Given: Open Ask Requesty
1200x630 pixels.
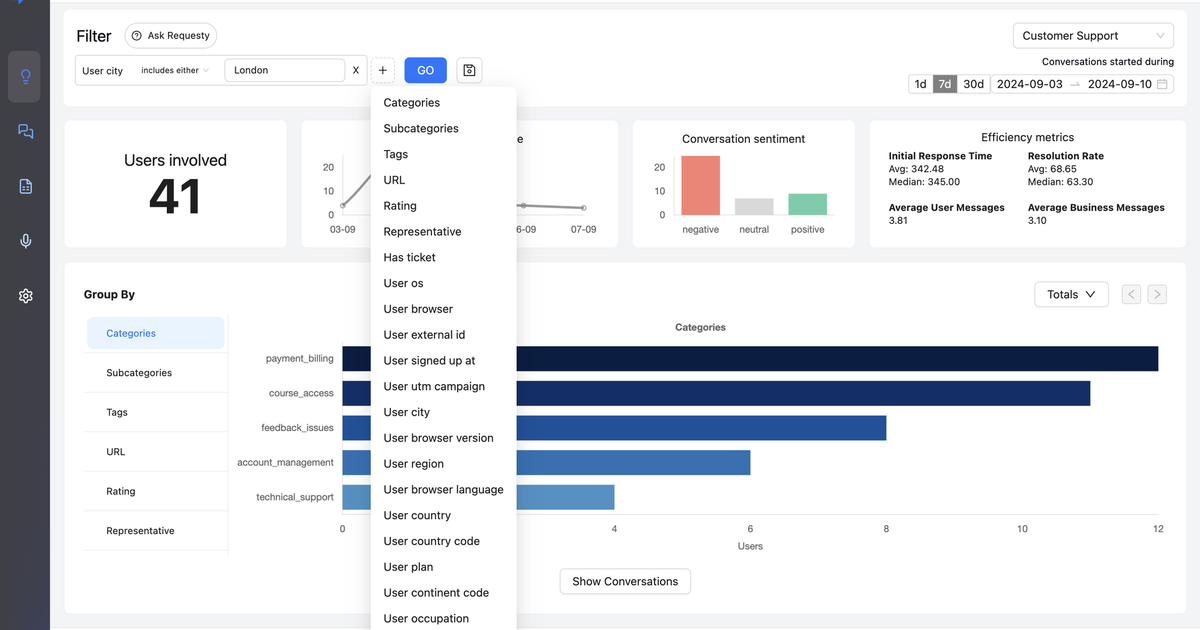Looking at the screenshot, I should point(171,36).
